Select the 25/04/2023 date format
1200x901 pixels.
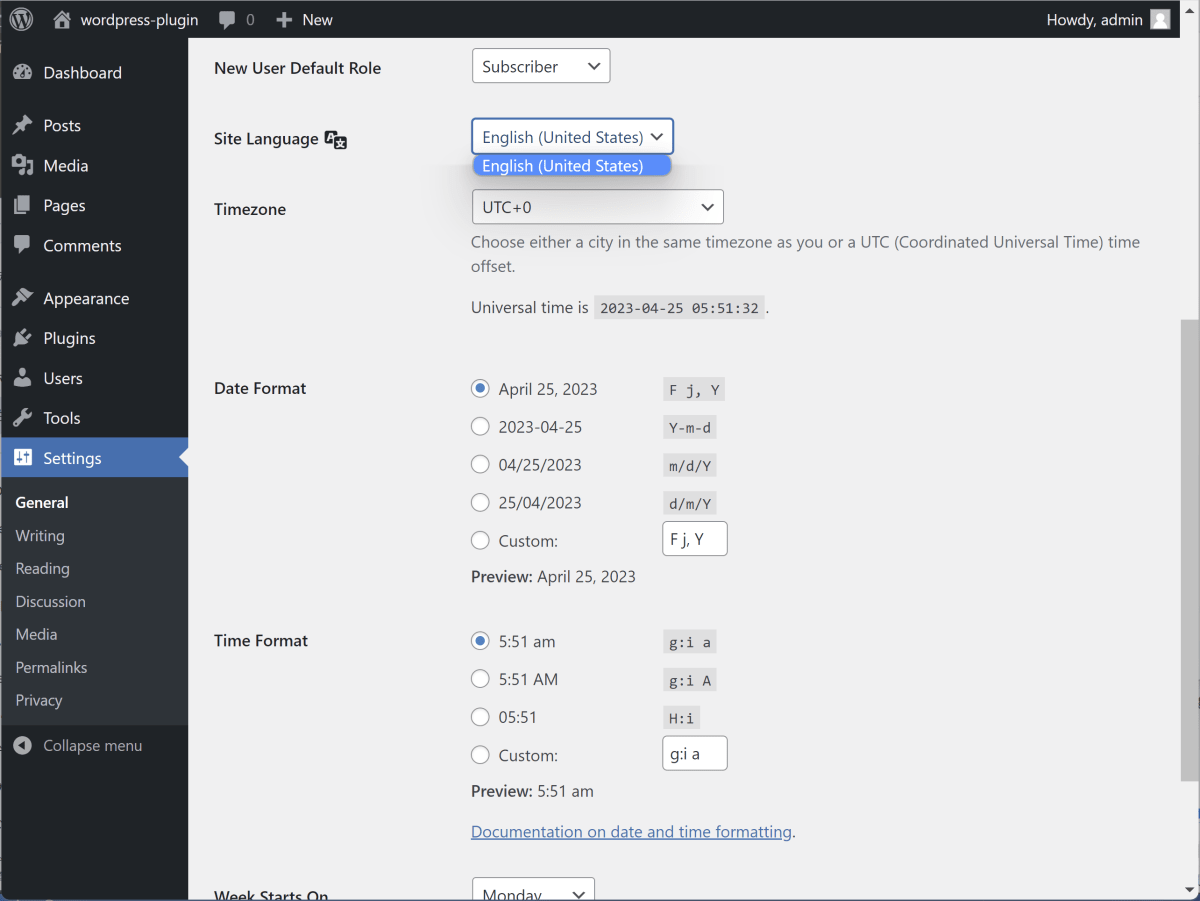pyautogui.click(x=480, y=503)
